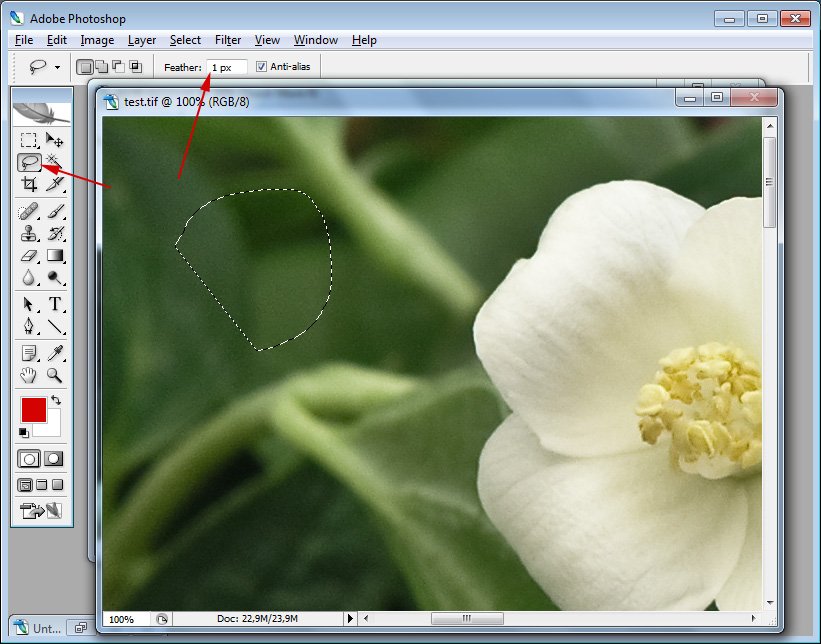Viewport: 821px width, 644px height.
Task: Select the Eraser tool
Action: (29, 256)
